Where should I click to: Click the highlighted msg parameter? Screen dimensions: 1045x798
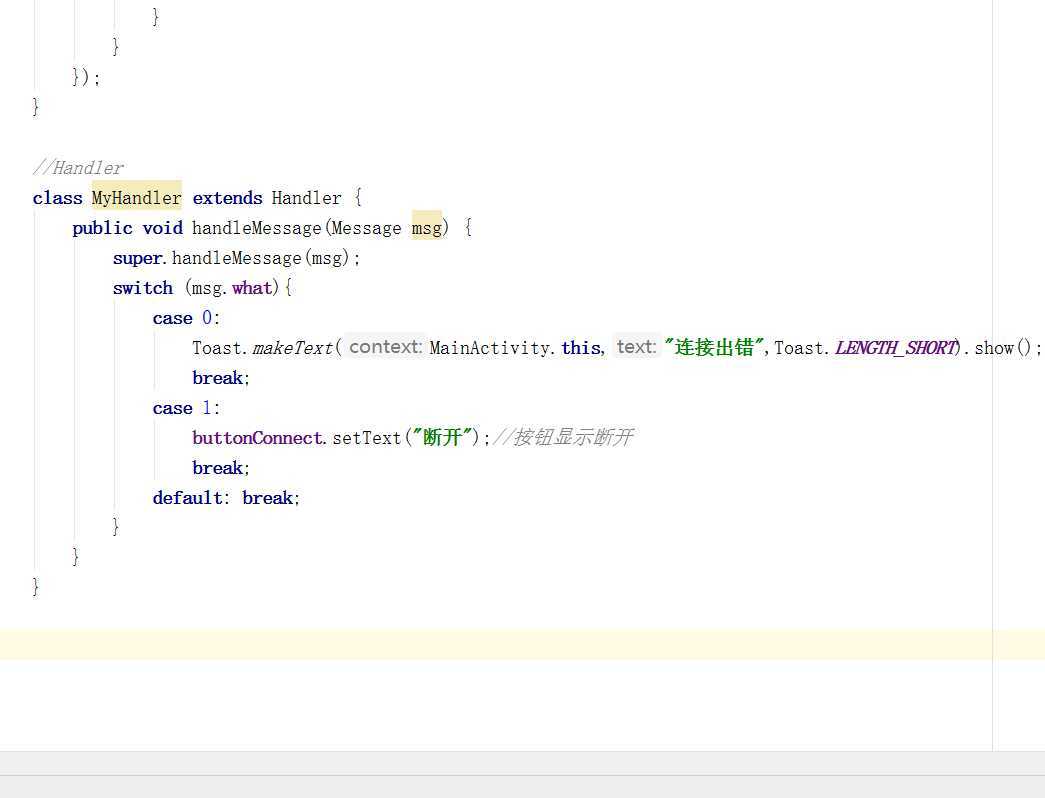click(x=427, y=228)
